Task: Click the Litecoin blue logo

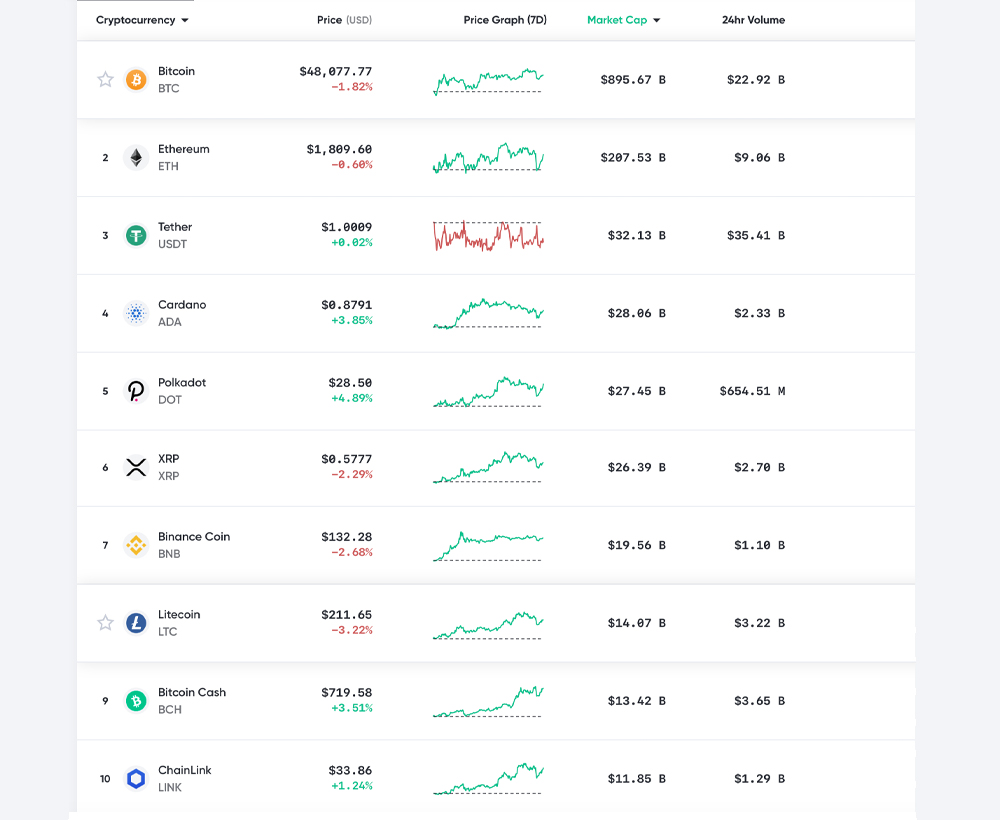Action: (136, 623)
